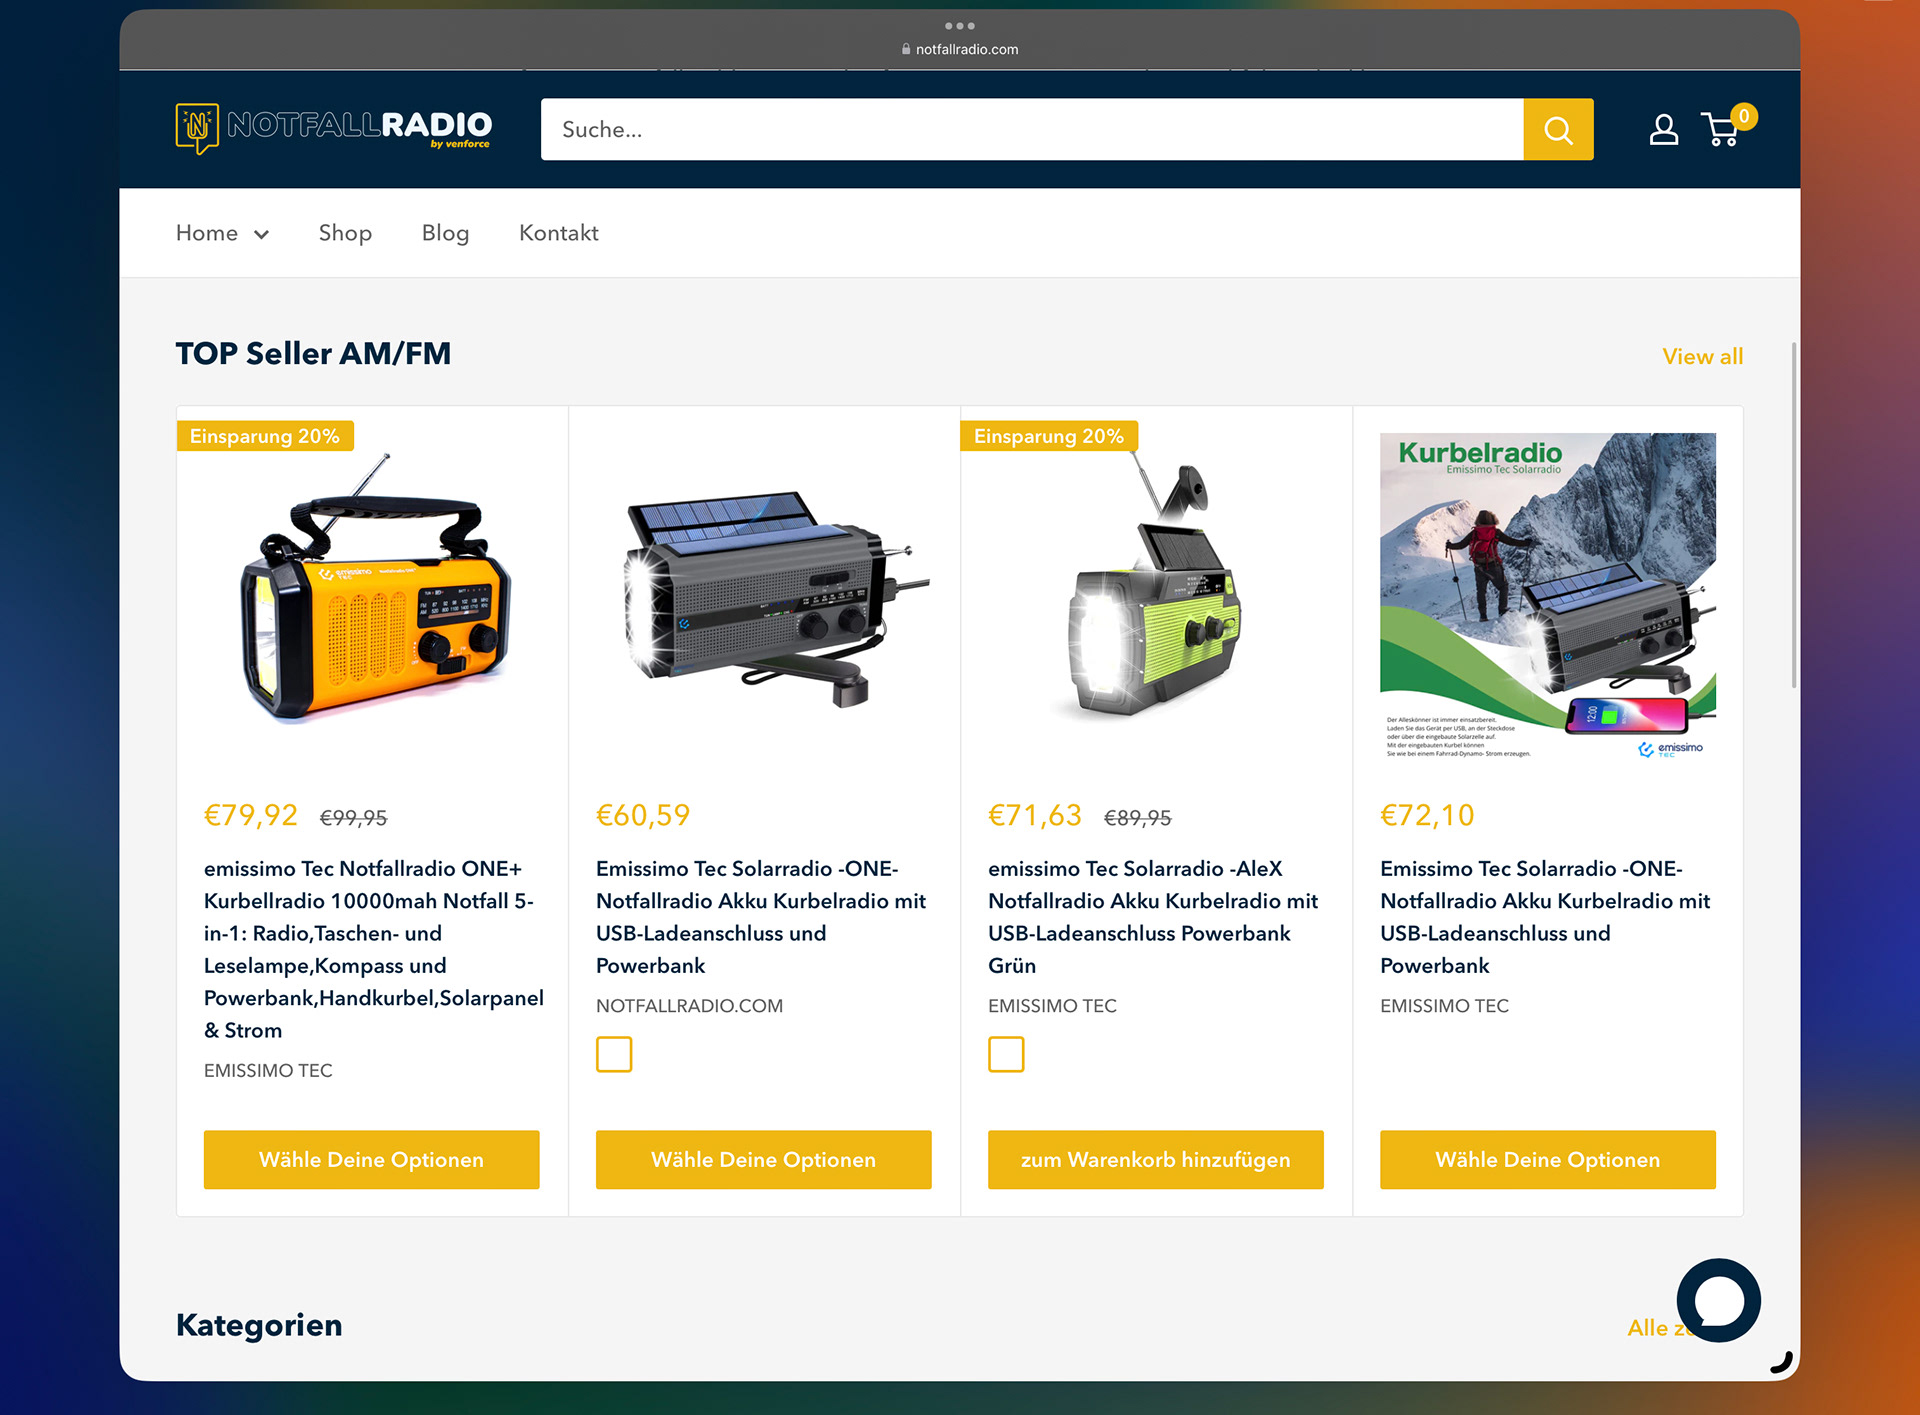
Task: Click the €71,63 price
Action: pos(1034,815)
